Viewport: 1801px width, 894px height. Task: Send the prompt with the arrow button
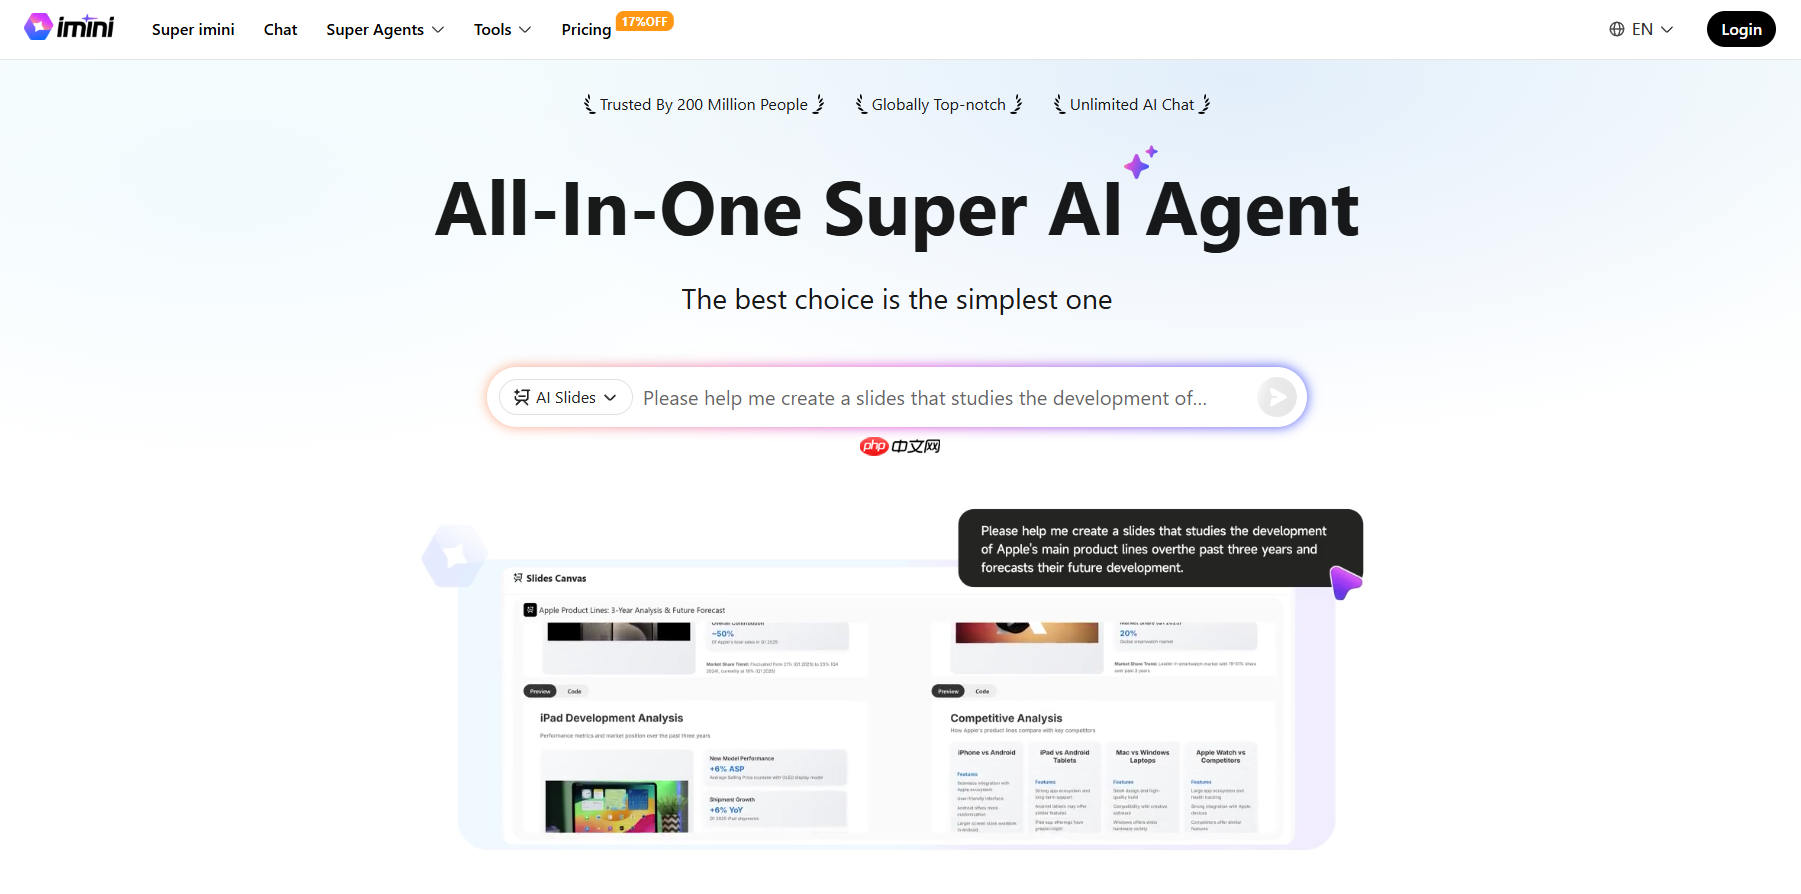1277,397
